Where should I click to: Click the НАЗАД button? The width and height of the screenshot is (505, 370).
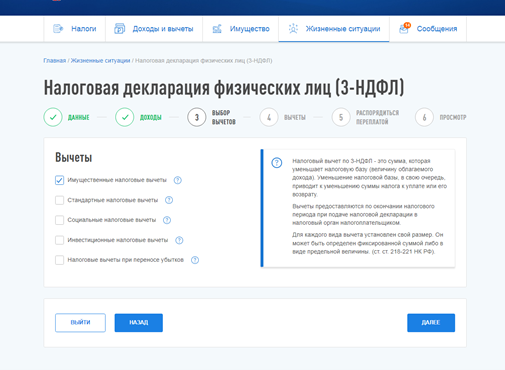point(139,323)
